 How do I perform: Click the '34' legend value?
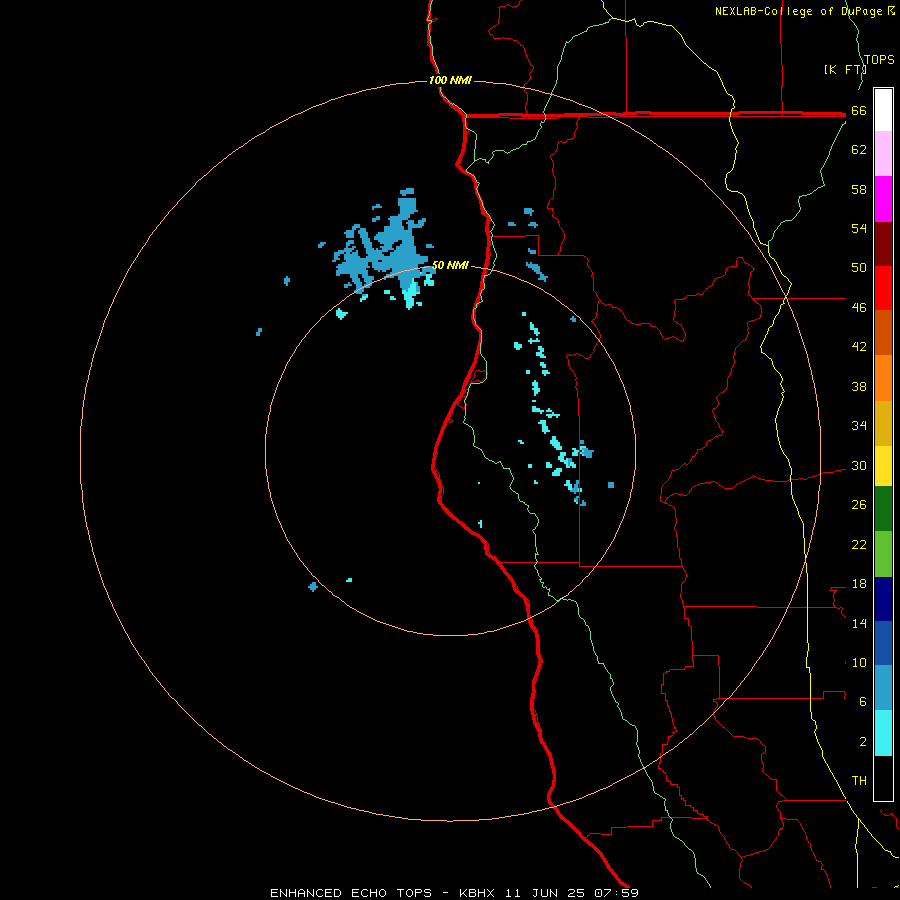click(859, 426)
